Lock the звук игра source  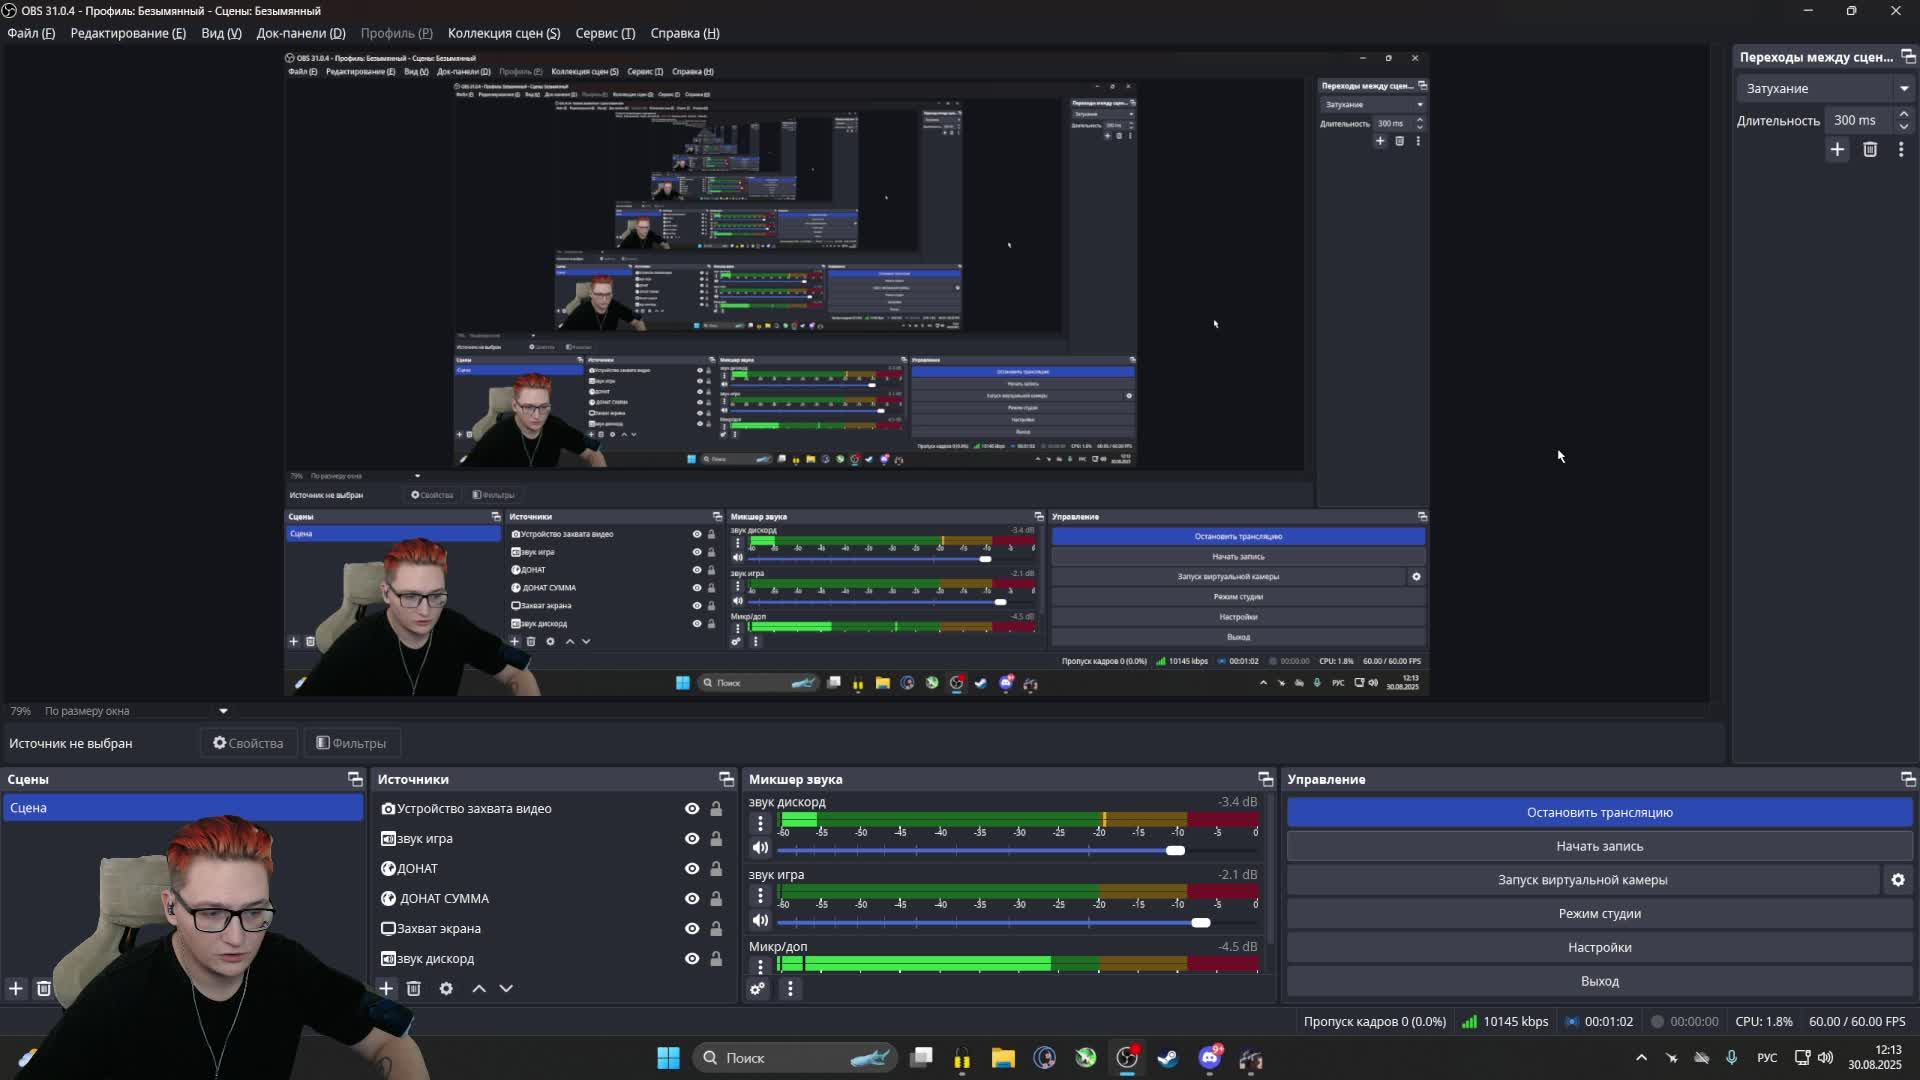click(x=716, y=838)
